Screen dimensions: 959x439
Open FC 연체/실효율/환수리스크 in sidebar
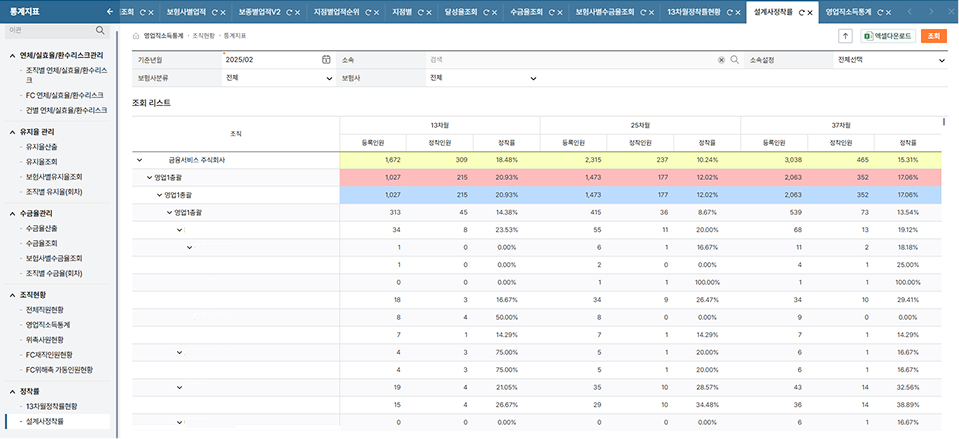point(65,95)
